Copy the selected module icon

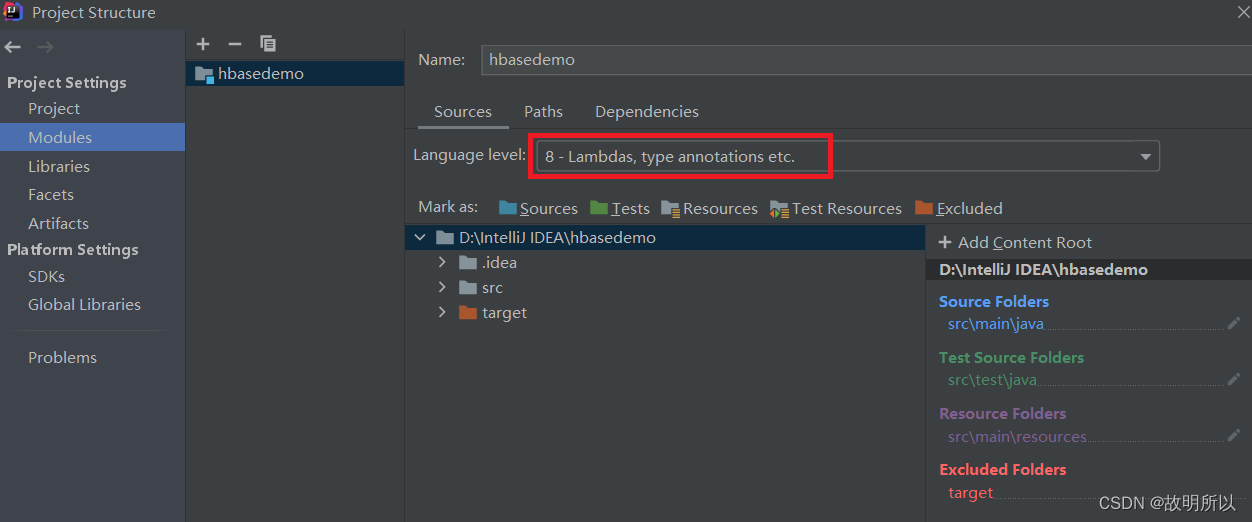click(x=268, y=44)
